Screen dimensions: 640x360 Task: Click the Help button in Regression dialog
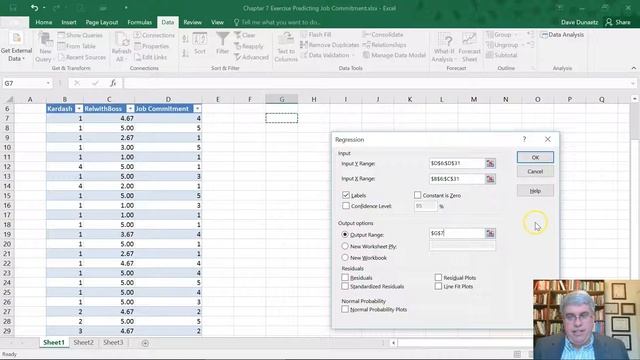click(x=535, y=191)
